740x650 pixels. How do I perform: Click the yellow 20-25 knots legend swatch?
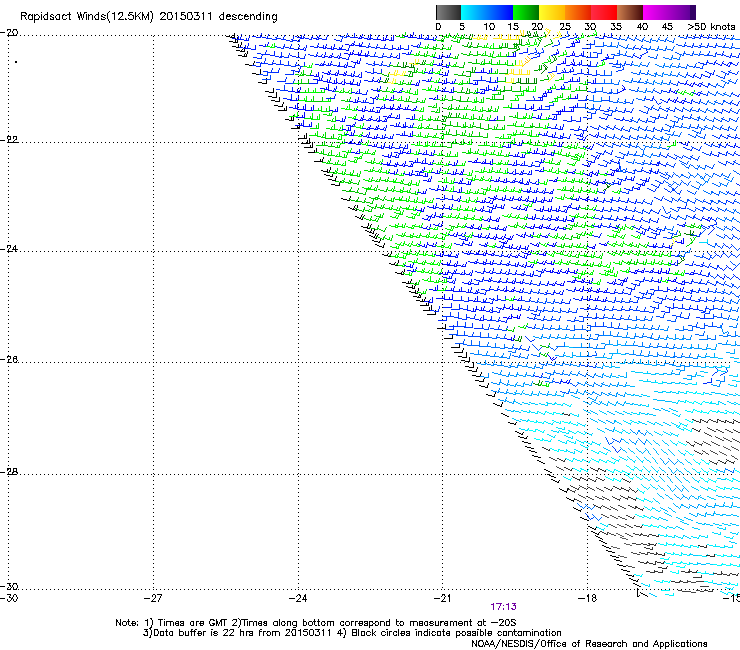pyautogui.click(x=552, y=12)
